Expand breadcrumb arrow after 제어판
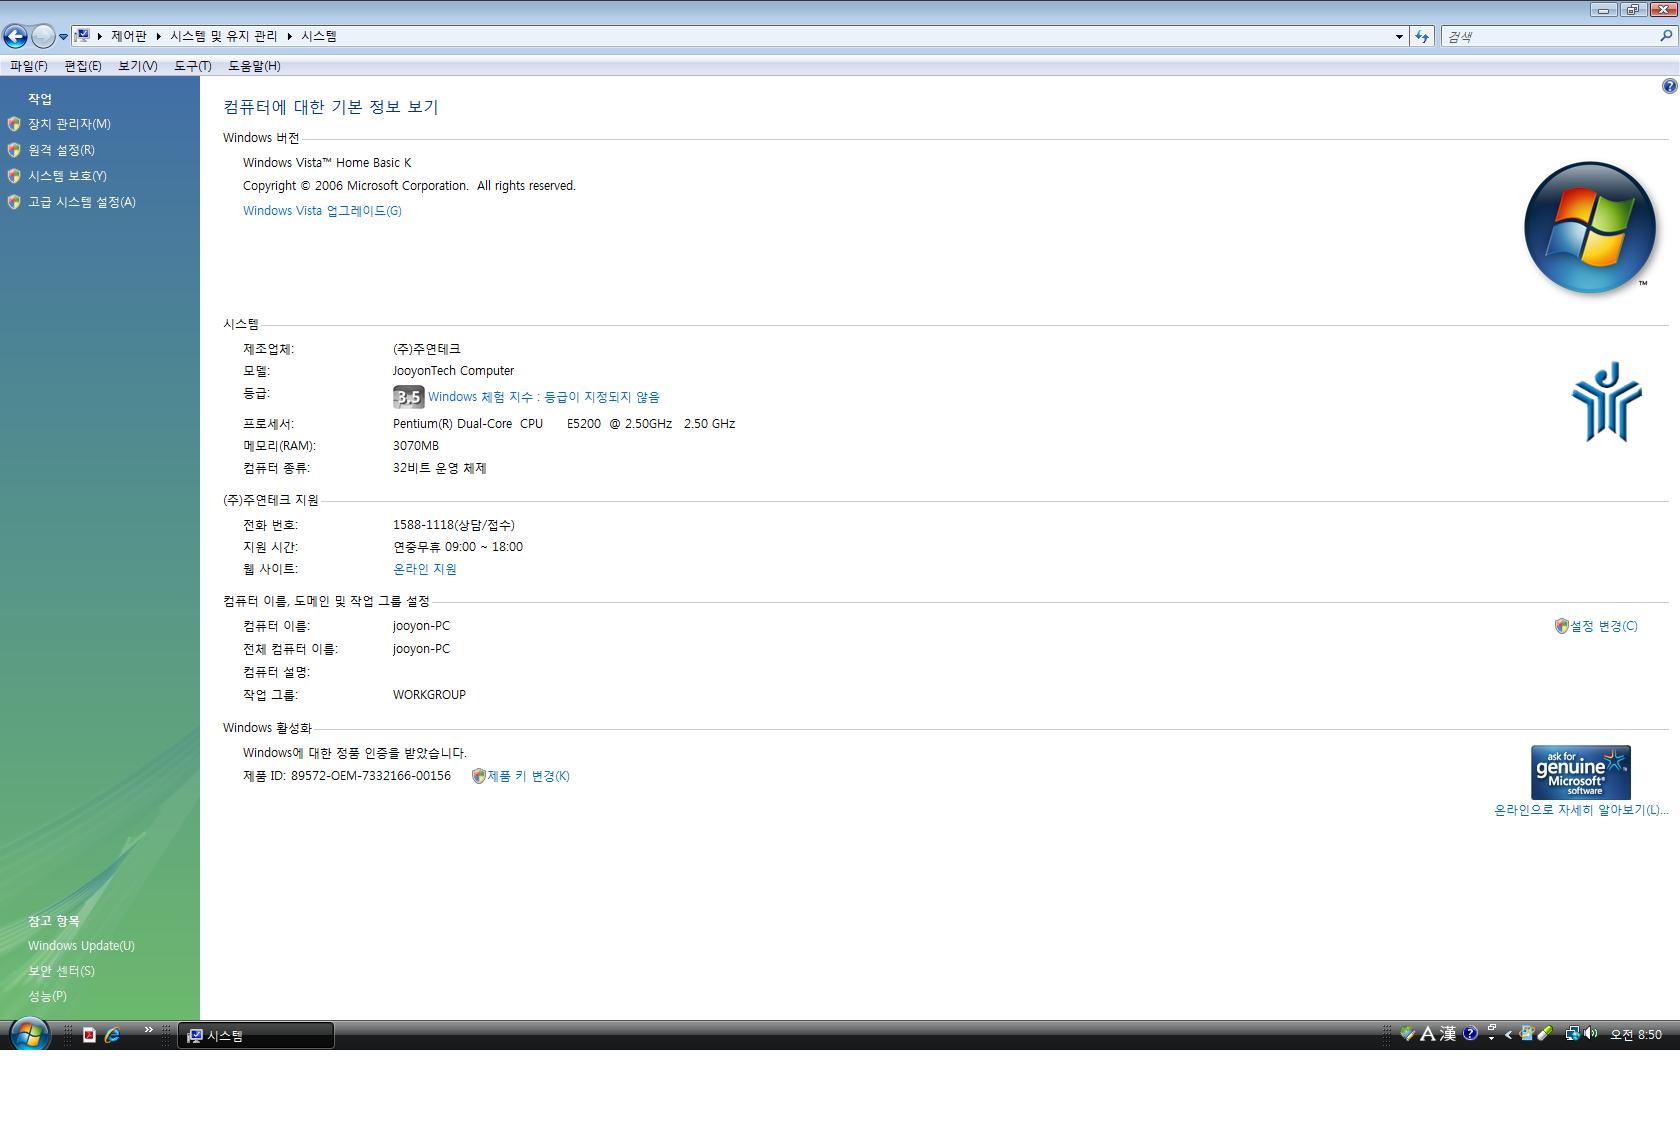The width and height of the screenshot is (1680, 1126). pos(158,36)
